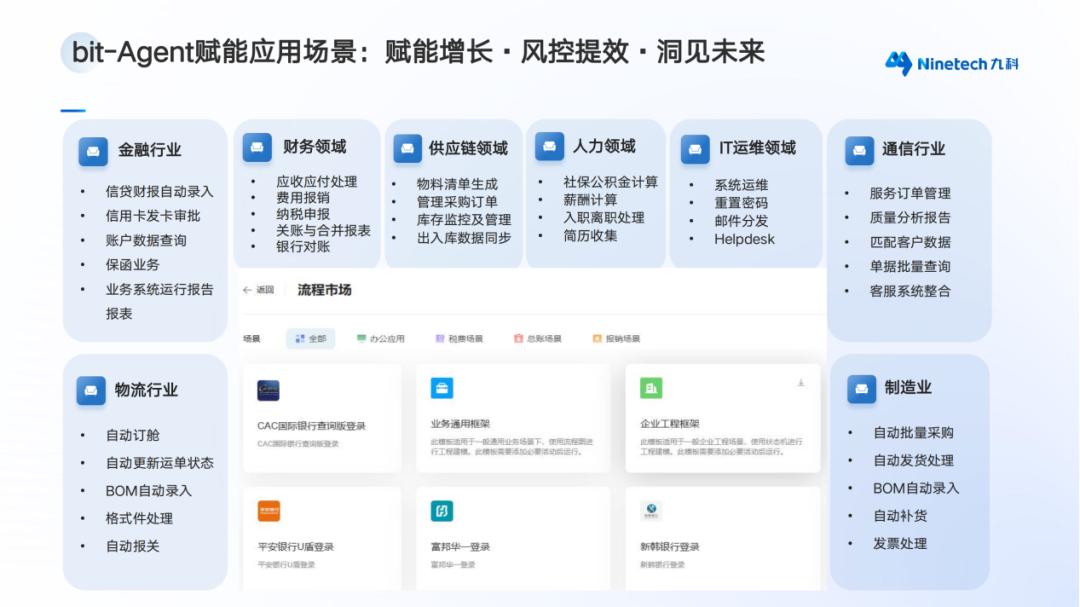The height and width of the screenshot is (607, 1080).
Task: Click the Ninetech 九科 logo
Action: point(951,64)
